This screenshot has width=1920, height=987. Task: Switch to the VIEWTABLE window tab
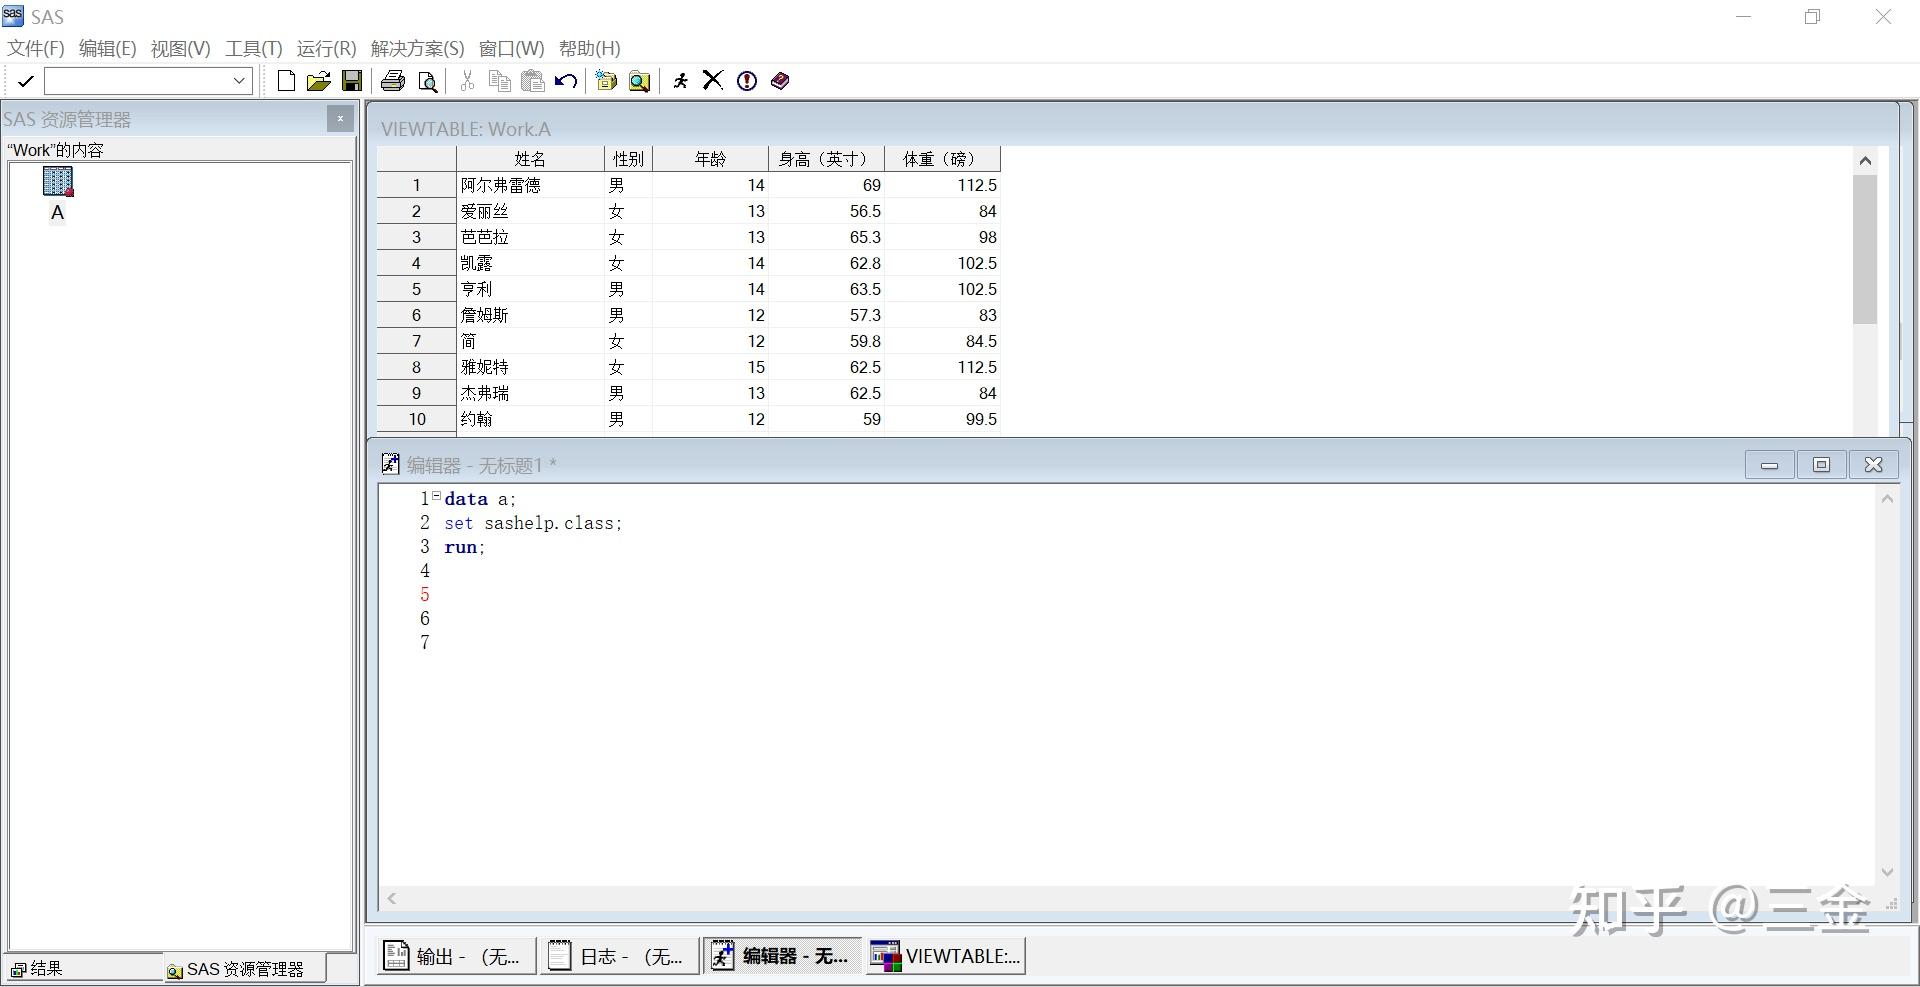945,956
